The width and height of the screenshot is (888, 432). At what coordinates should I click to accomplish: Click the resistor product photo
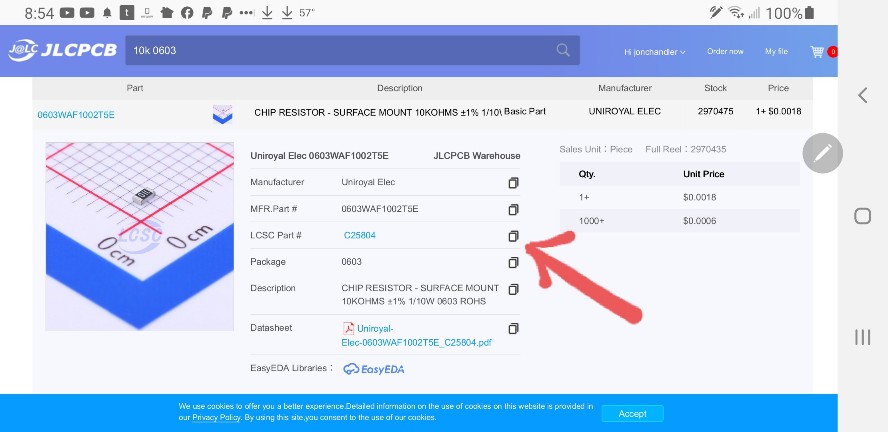pos(139,236)
